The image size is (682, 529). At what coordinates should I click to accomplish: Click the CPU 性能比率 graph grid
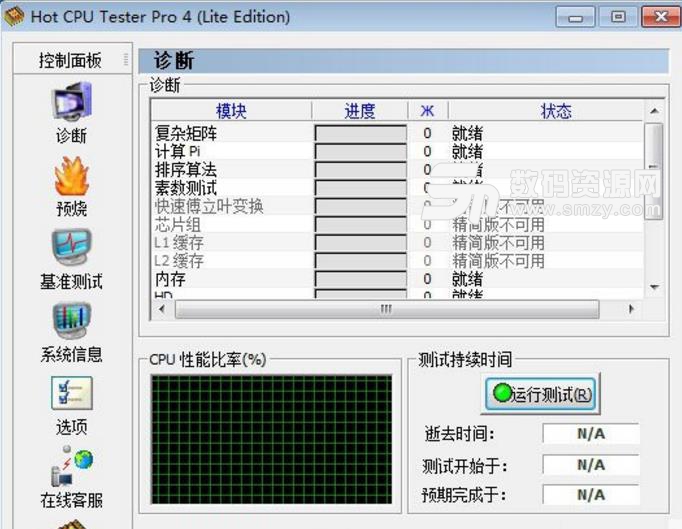click(x=271, y=440)
